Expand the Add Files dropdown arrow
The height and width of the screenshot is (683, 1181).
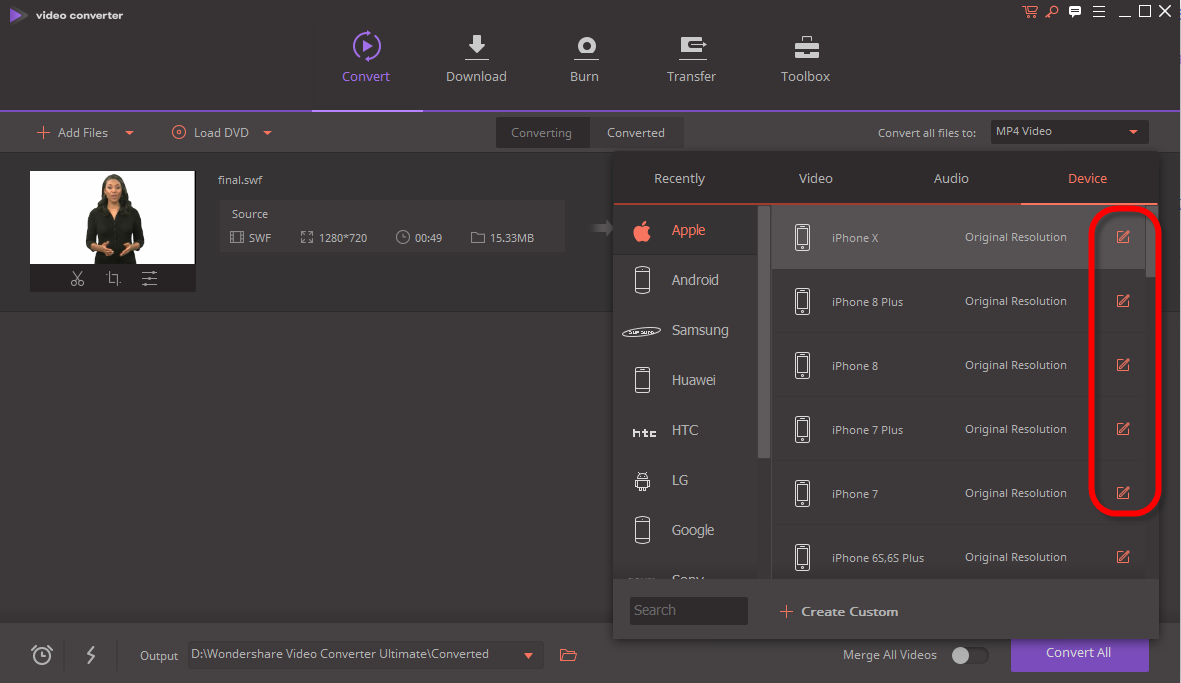(x=130, y=133)
